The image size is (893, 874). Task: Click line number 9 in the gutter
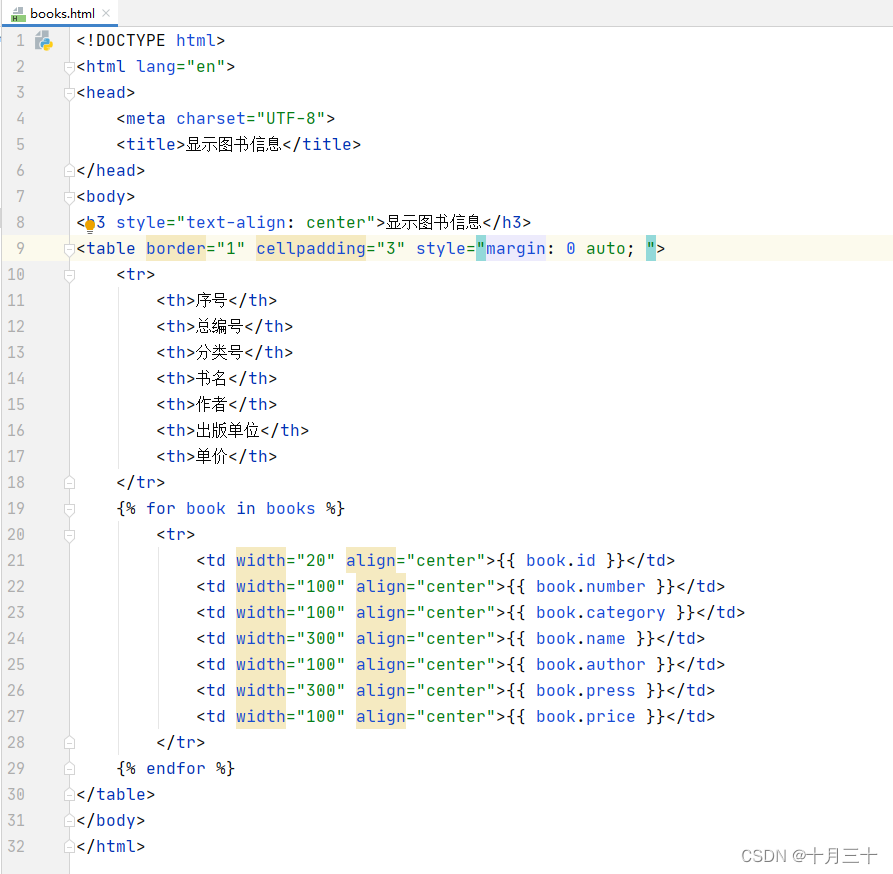pyautogui.click(x=21, y=248)
